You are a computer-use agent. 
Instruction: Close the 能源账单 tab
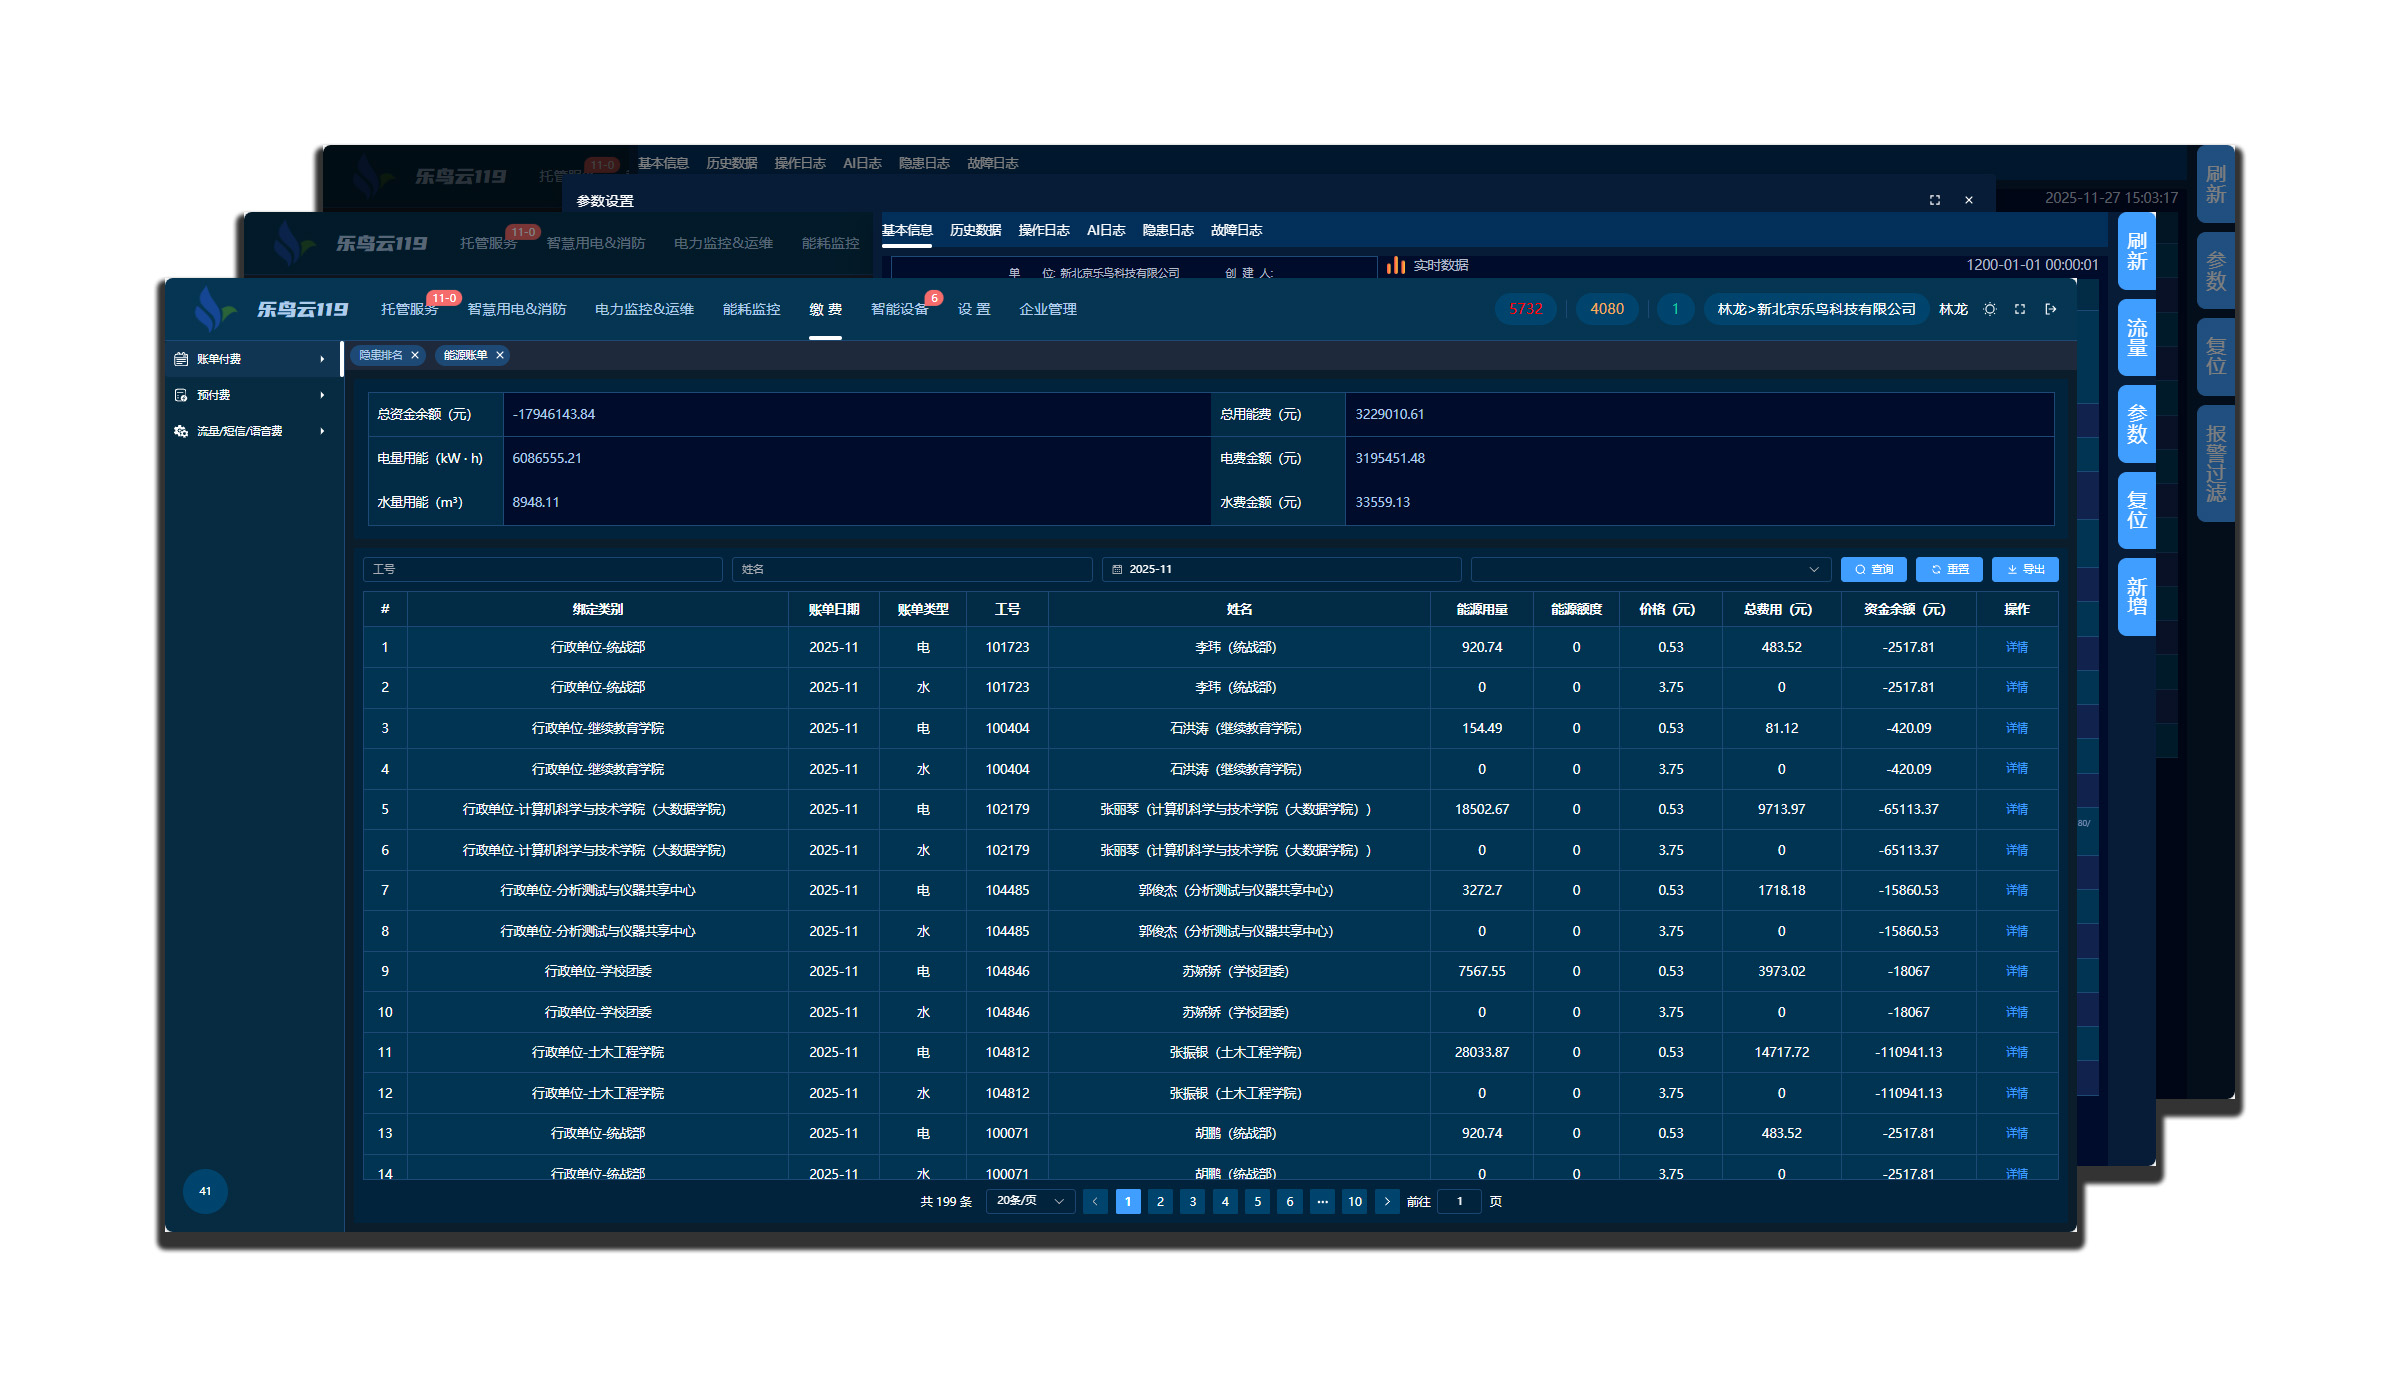coord(500,356)
